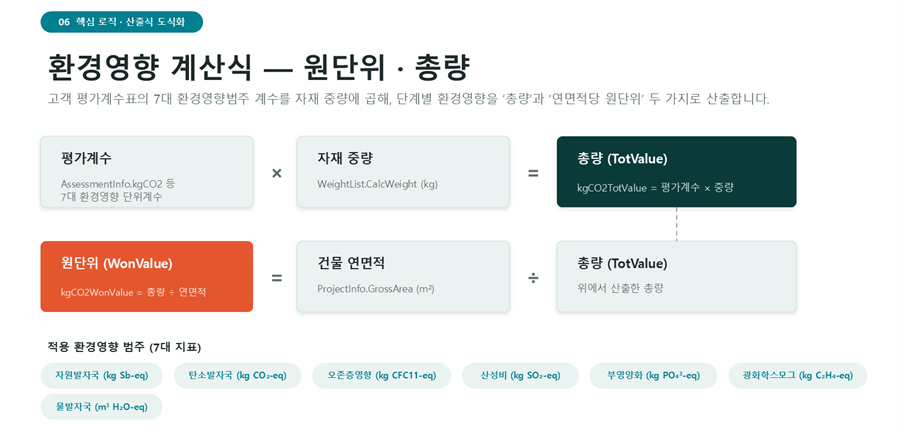The image size is (900, 428).
Task: Click the subtitle sentence beginning '고객 평가계수표의'
Action: coord(408,99)
